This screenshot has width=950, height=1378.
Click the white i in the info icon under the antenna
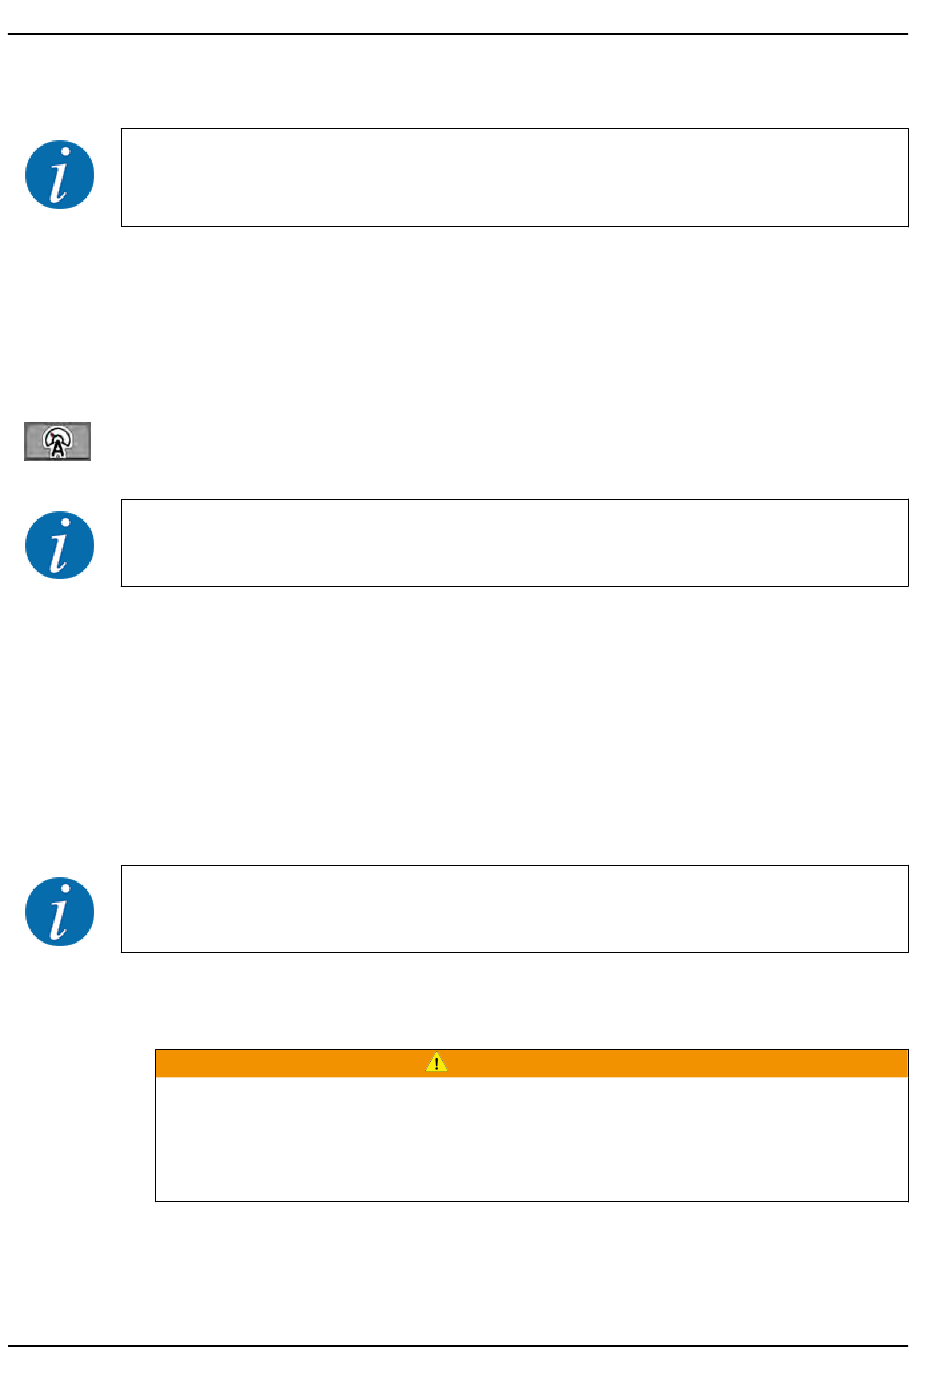60,546
